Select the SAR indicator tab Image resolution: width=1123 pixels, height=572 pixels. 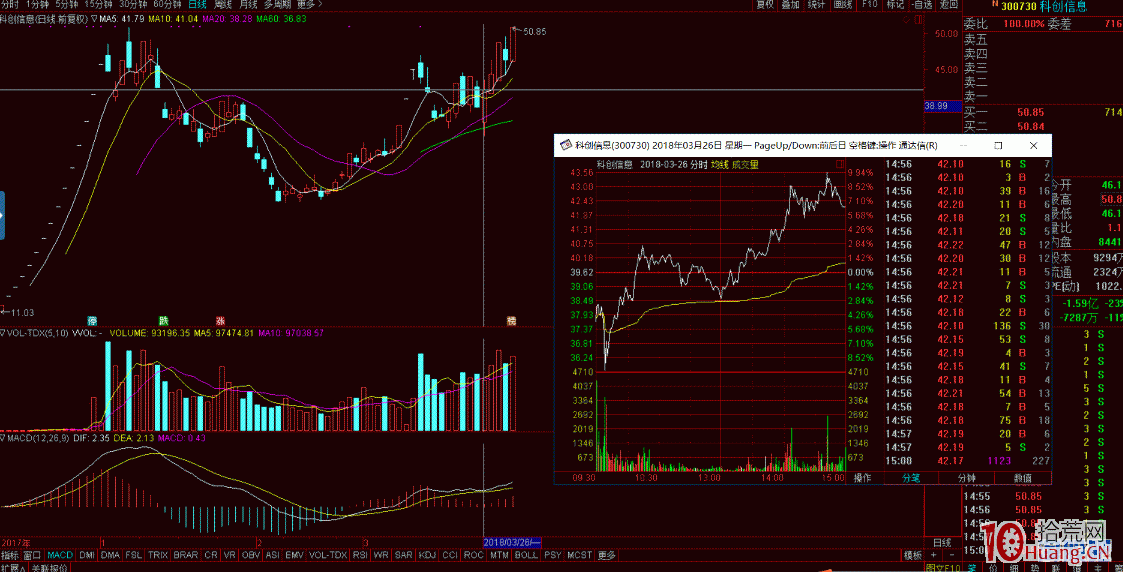pyautogui.click(x=404, y=555)
